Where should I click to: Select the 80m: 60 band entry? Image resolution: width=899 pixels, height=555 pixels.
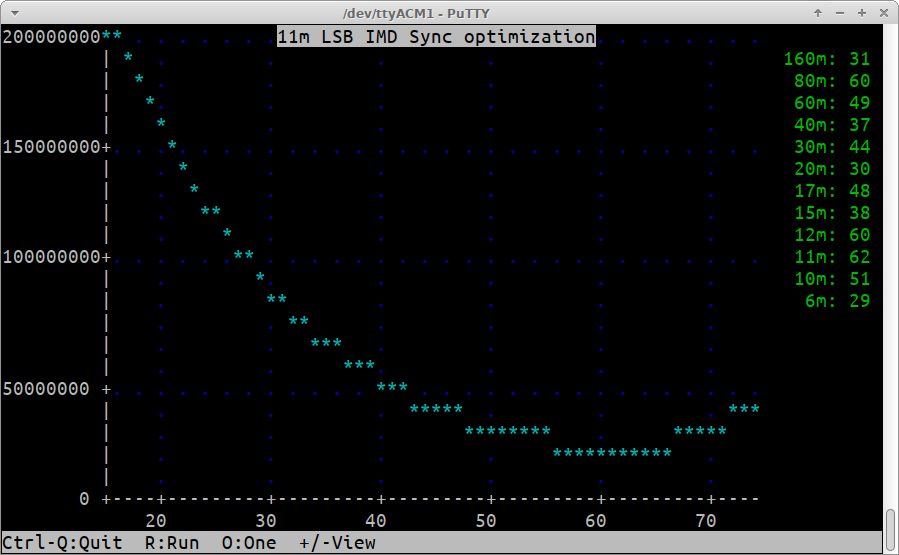click(x=831, y=81)
